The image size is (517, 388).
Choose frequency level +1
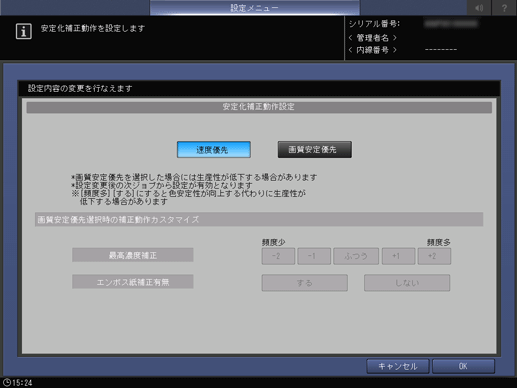(398, 256)
